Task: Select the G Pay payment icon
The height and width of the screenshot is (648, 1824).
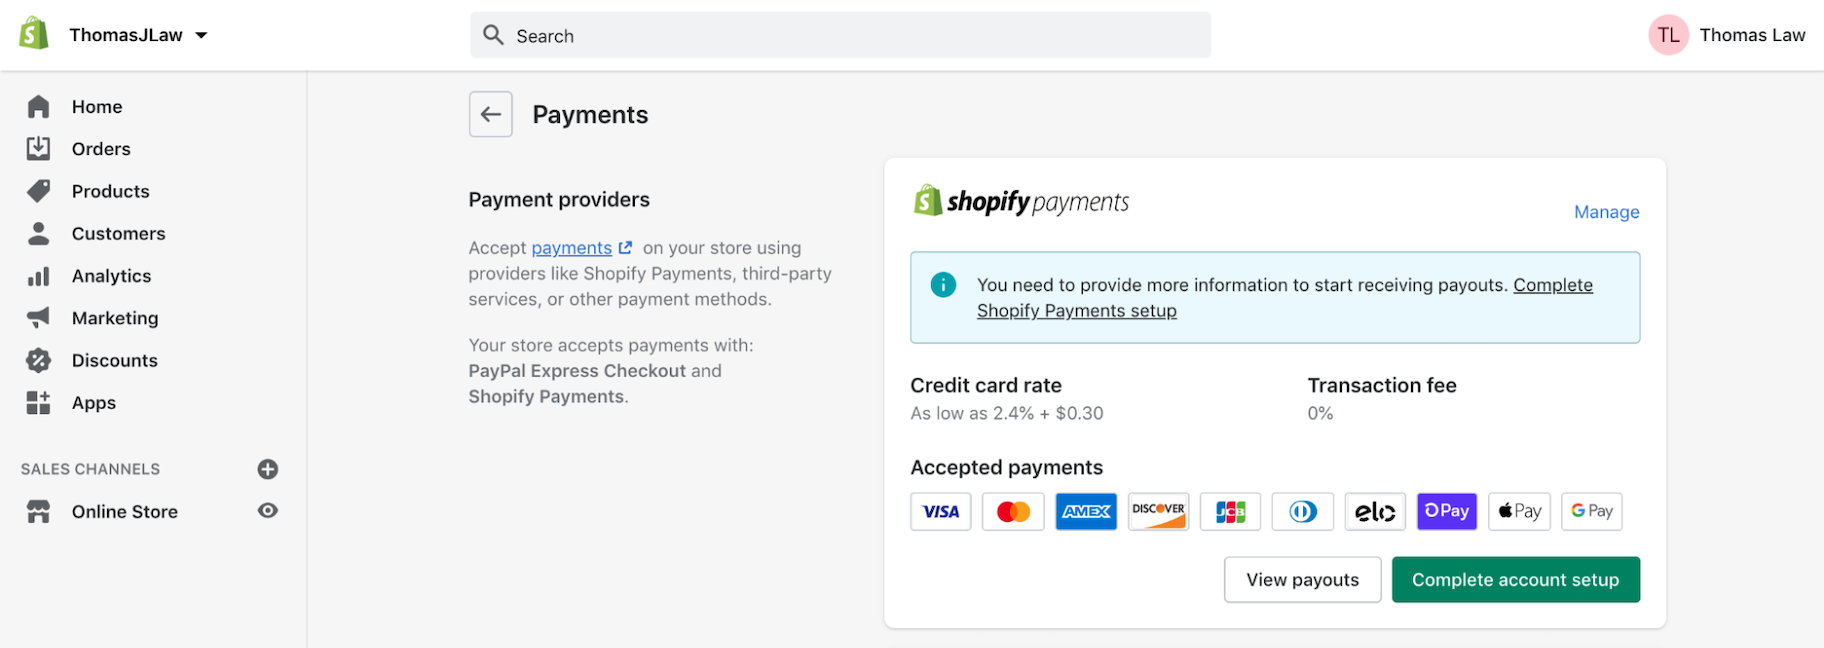Action: (x=1591, y=511)
